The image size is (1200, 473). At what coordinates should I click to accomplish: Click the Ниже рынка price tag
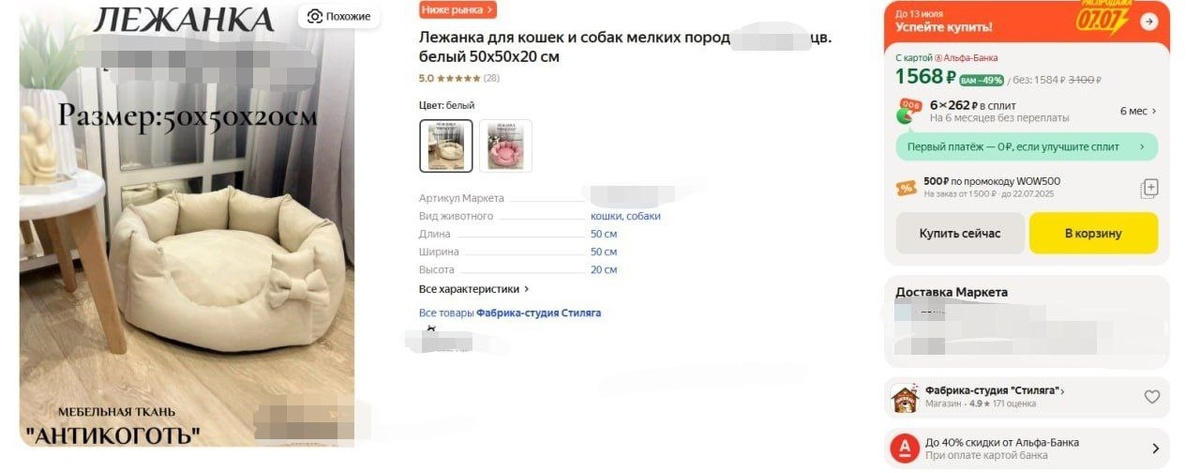[458, 10]
